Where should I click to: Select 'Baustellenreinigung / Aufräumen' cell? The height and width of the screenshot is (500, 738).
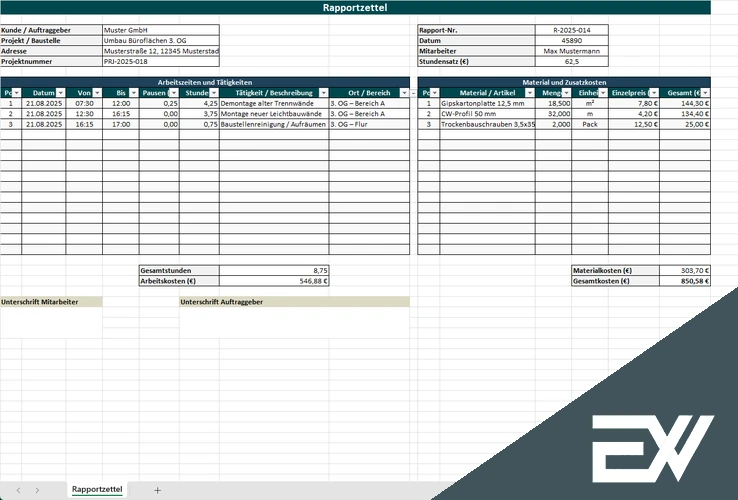click(274, 124)
